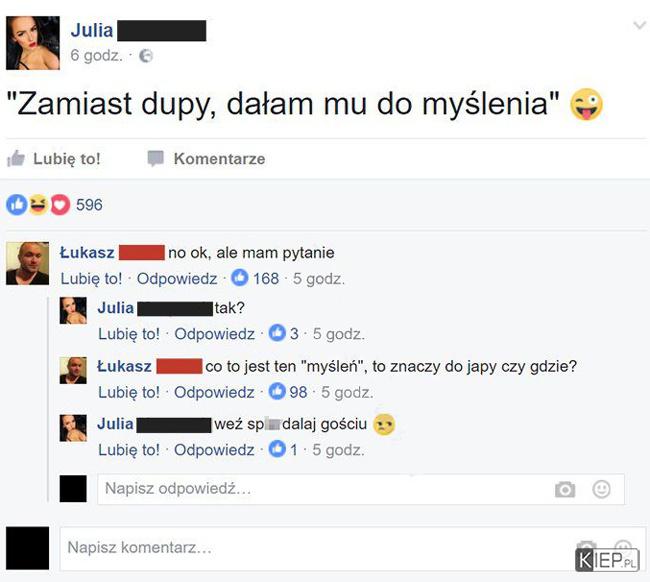Open the blue like reaction icon list
The width and height of the screenshot is (650, 582).
pyautogui.click(x=17, y=205)
